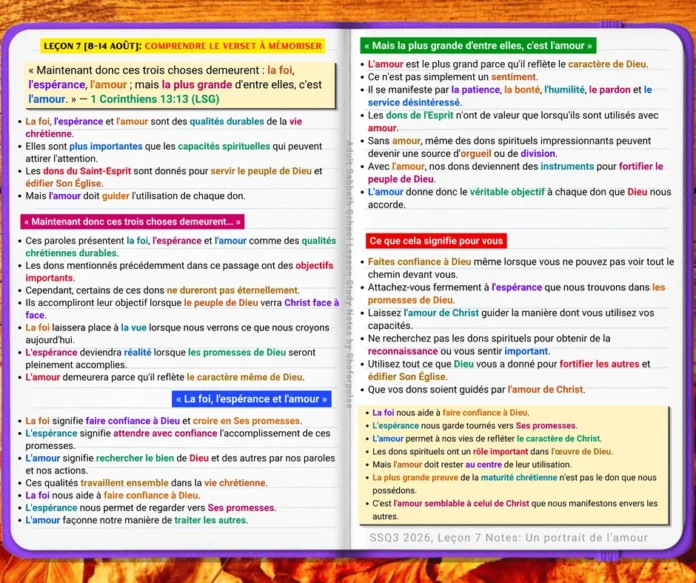Click the phrase "qualités durables" in the first bullet
This screenshot has width=696, height=583.
point(226,121)
